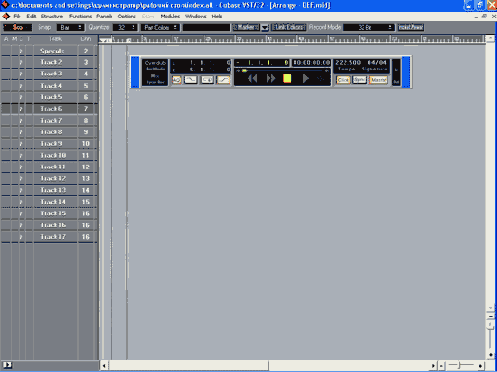Toggle the AQ automatic quantize button
This screenshot has height=372, width=497.
click(x=176, y=80)
